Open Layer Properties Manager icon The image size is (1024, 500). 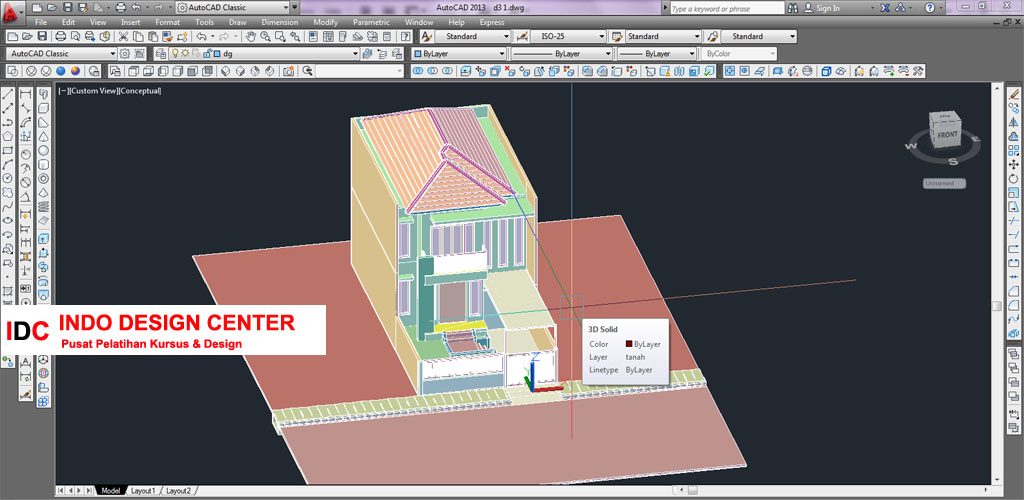click(x=160, y=54)
